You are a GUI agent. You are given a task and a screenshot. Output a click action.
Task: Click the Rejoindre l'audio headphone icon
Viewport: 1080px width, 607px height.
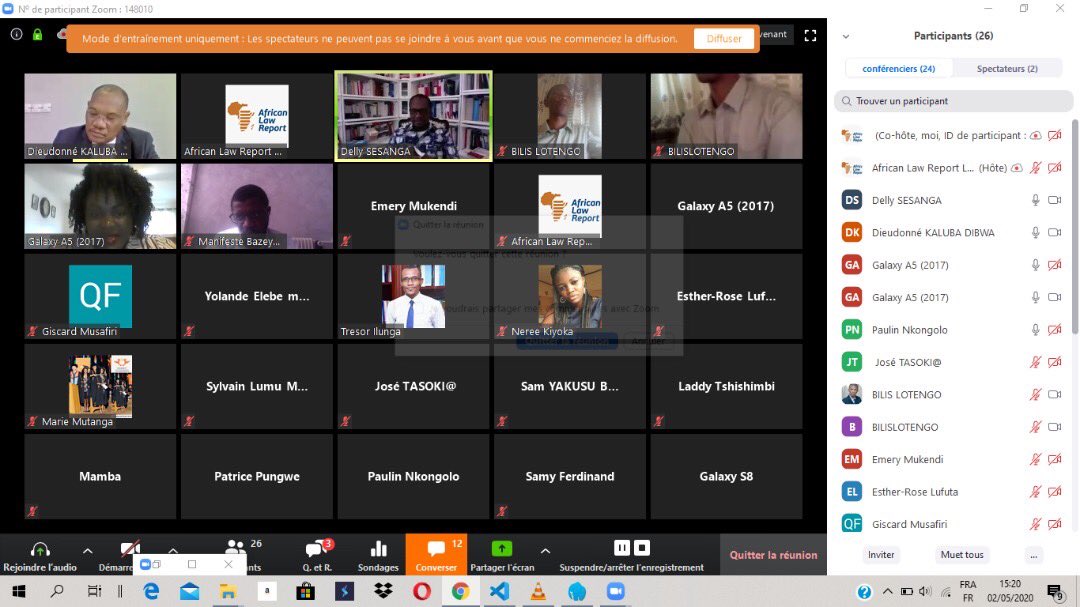tap(40, 549)
